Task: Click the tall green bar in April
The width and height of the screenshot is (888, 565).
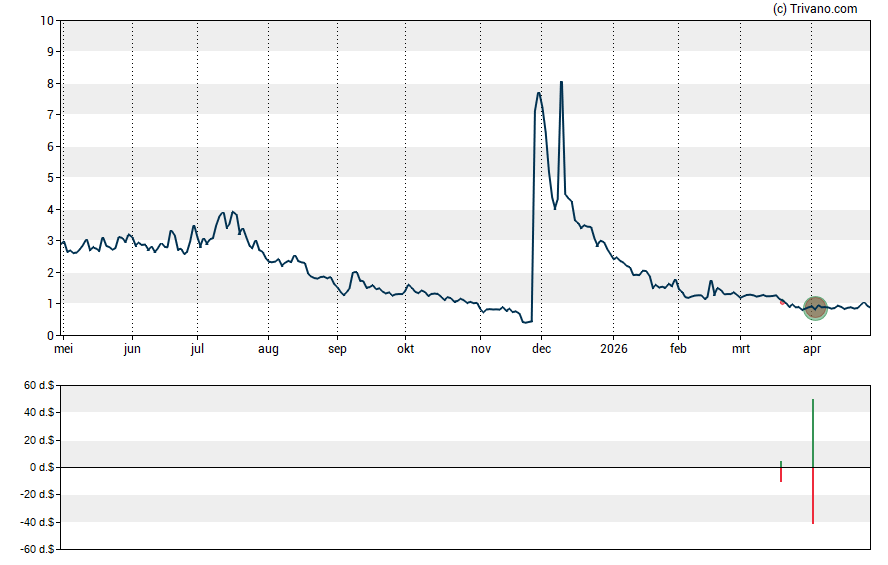Action: point(813,433)
